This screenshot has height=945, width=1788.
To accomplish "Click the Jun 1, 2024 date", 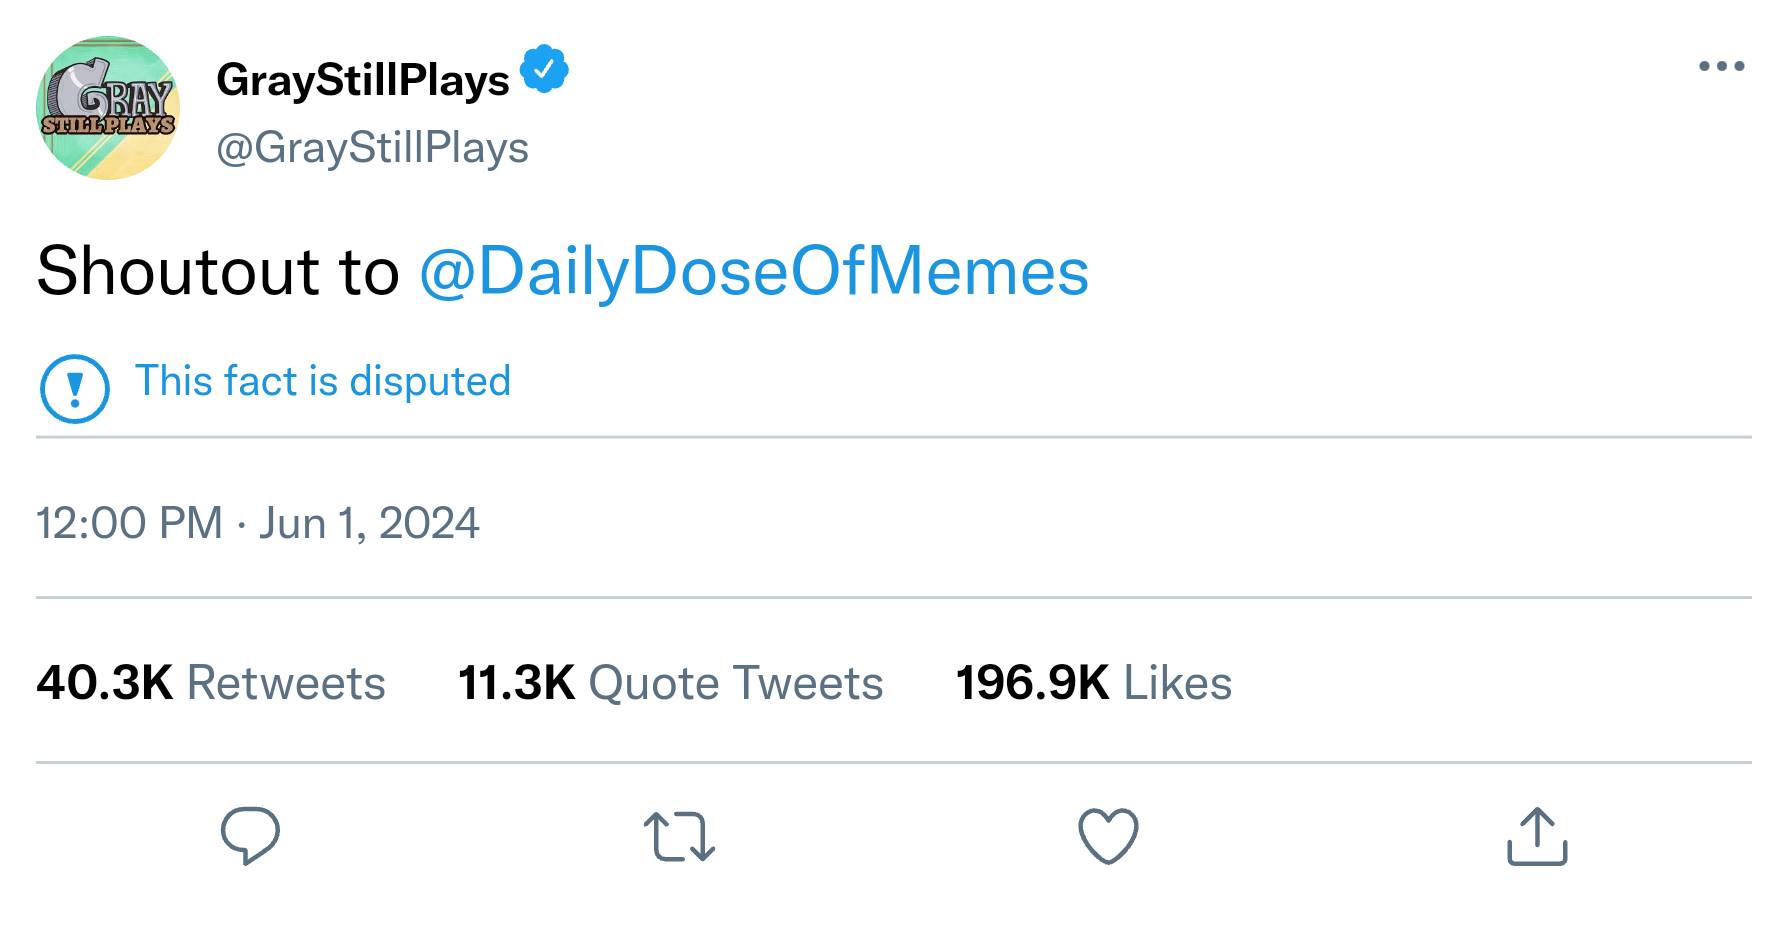I will tap(369, 523).
